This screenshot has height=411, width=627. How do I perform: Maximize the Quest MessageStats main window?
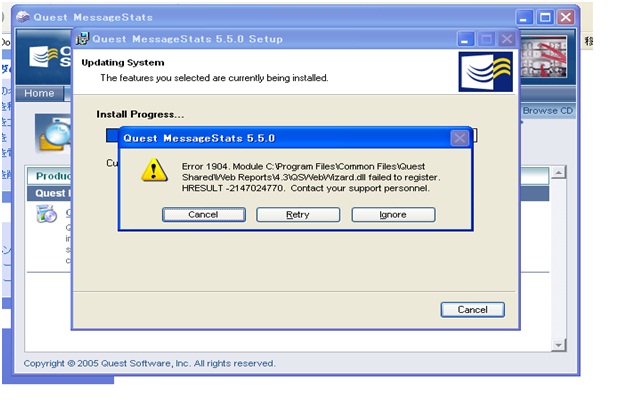(x=545, y=17)
